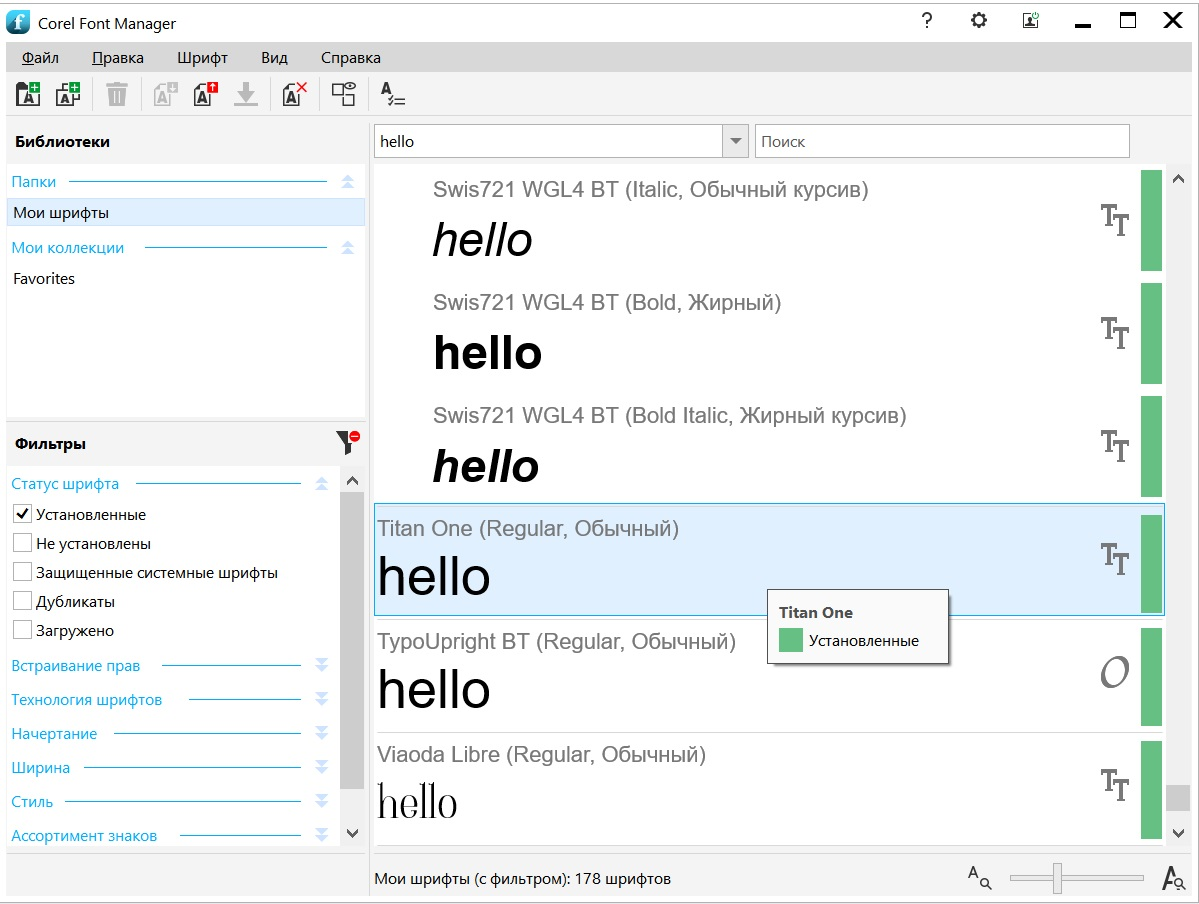Click the trash can delete icon
Image resolution: width=1199 pixels, height=904 pixels.
(x=116, y=94)
